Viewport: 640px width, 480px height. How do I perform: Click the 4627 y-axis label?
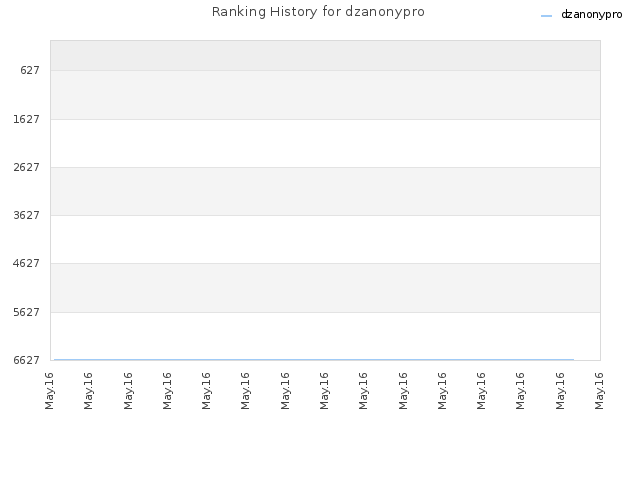click(27, 263)
